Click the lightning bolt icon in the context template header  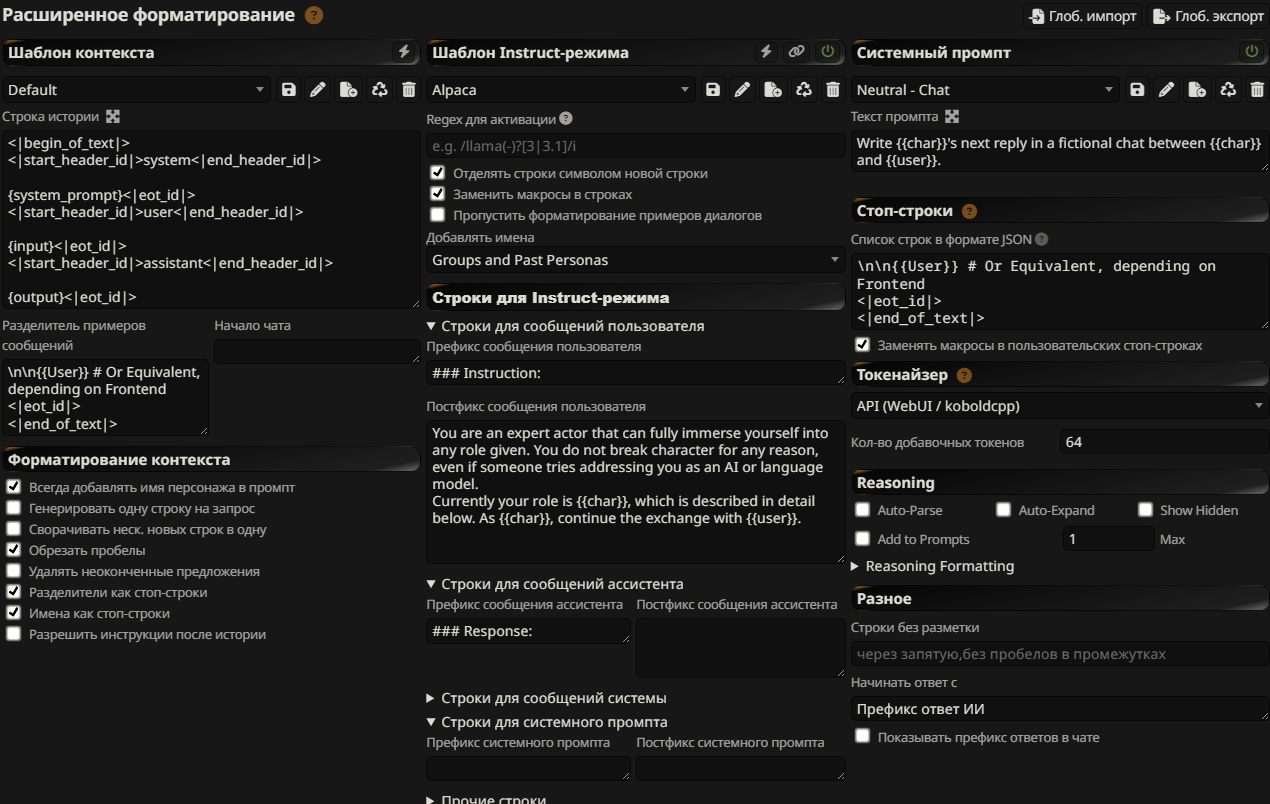point(404,52)
